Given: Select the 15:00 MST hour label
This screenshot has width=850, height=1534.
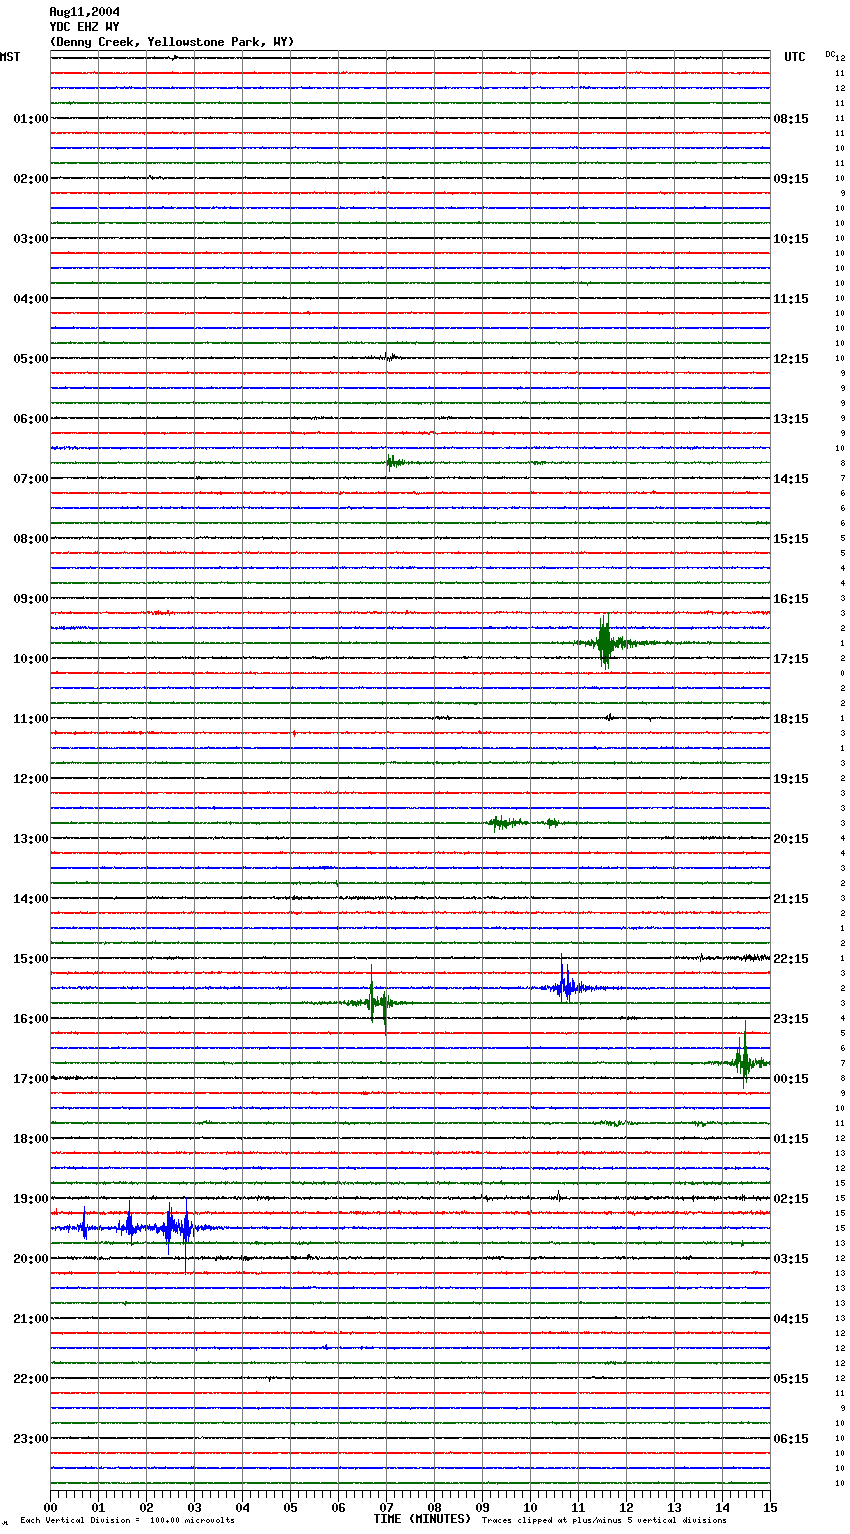Looking at the screenshot, I should coord(31,959).
